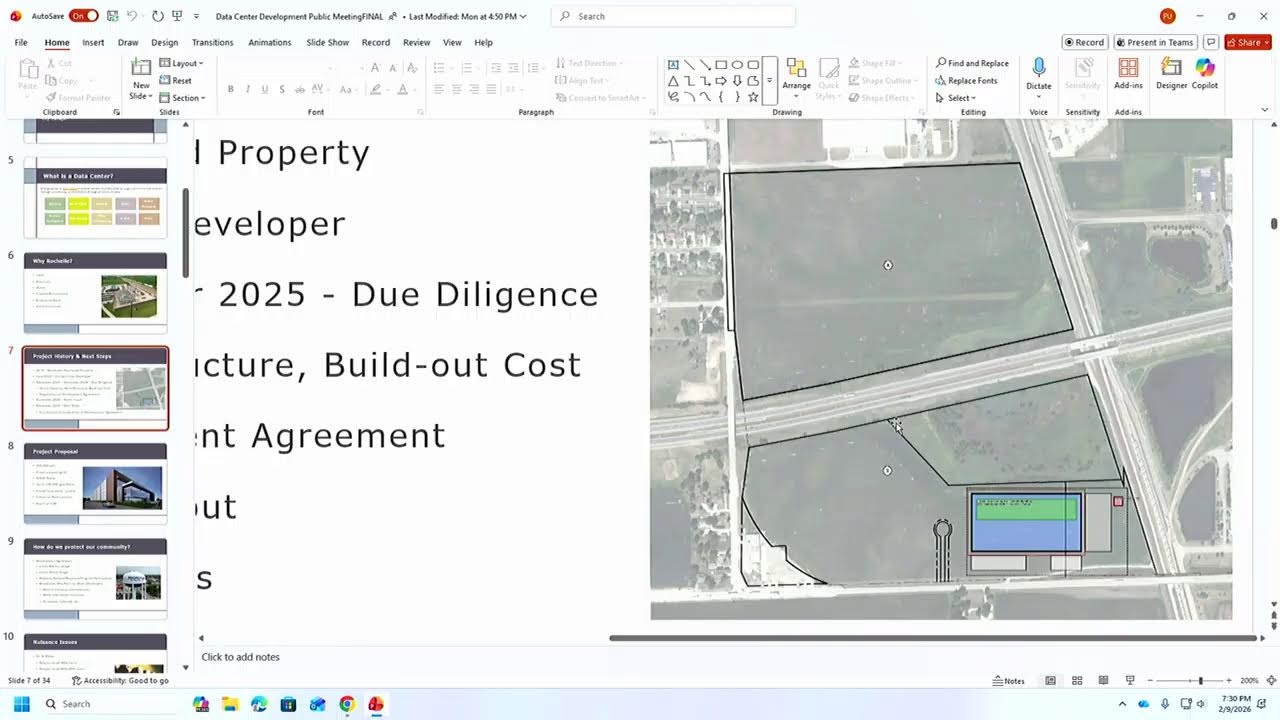Start Slide Show from the status bar
The image size is (1280, 720).
[1130, 680]
